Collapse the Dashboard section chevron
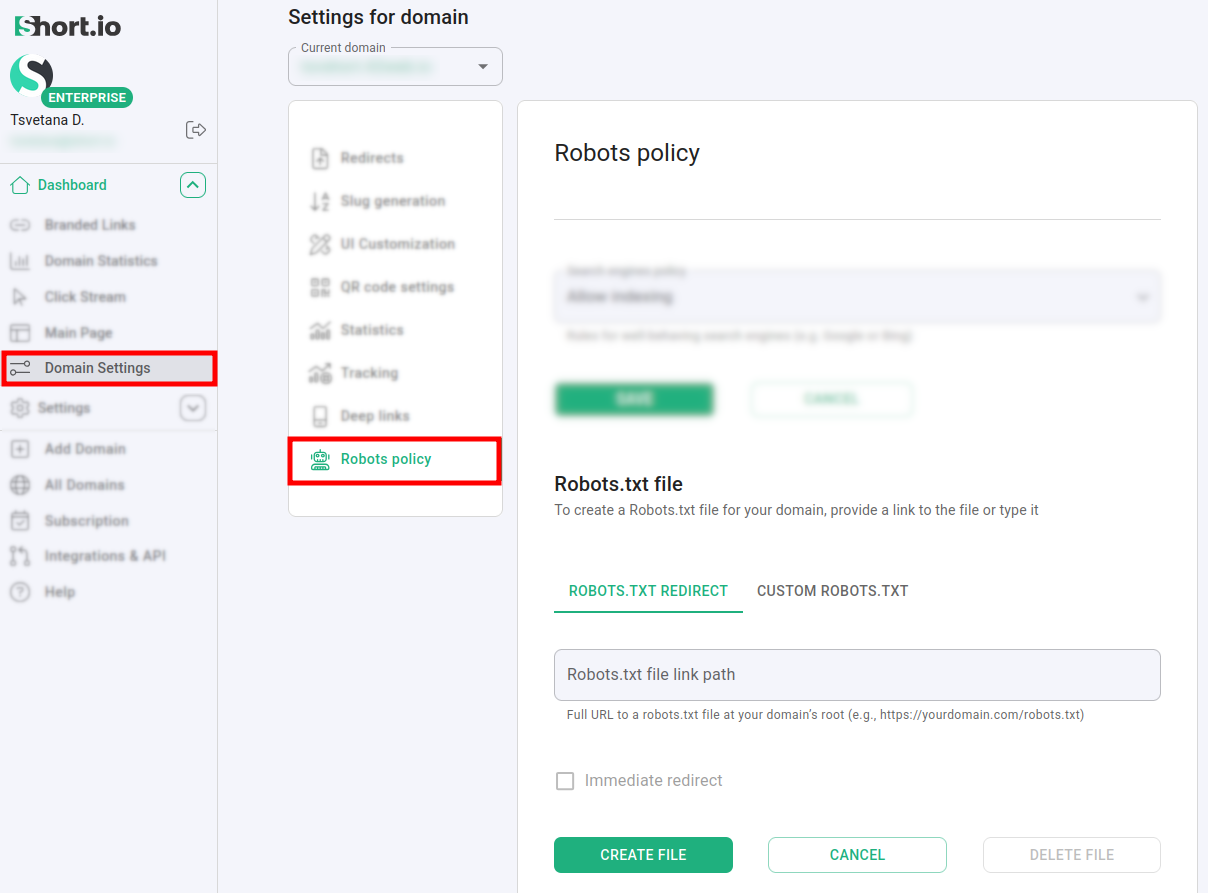Image resolution: width=1208 pixels, height=893 pixels. [193, 185]
